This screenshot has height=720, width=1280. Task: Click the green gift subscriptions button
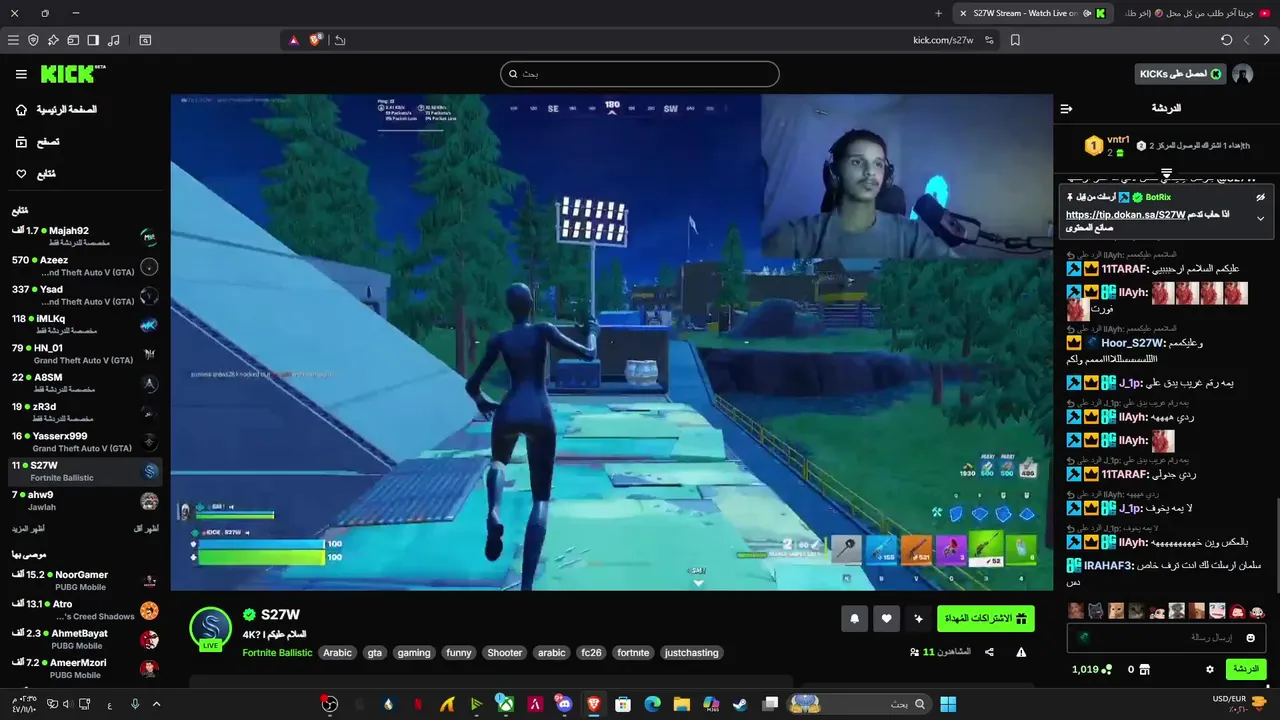pos(986,619)
